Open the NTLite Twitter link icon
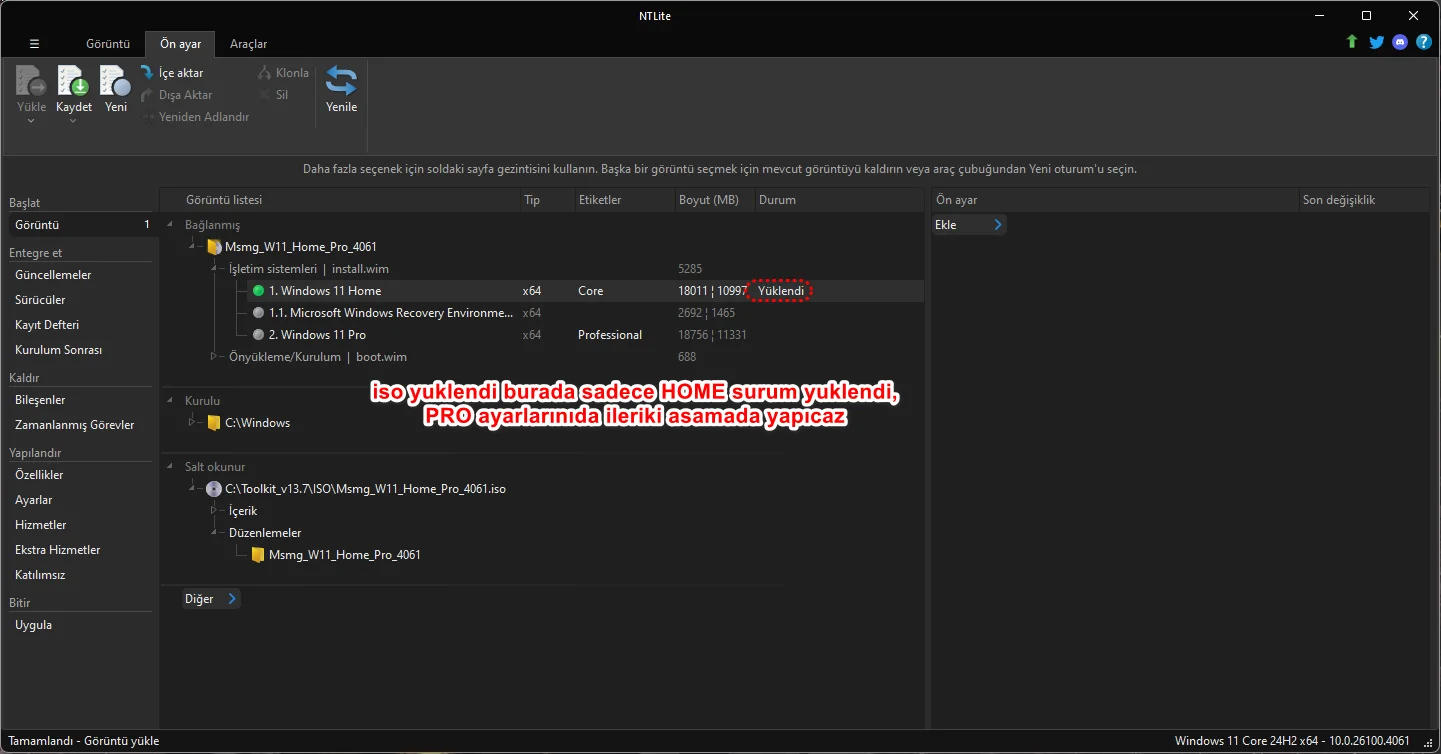 (x=1376, y=42)
